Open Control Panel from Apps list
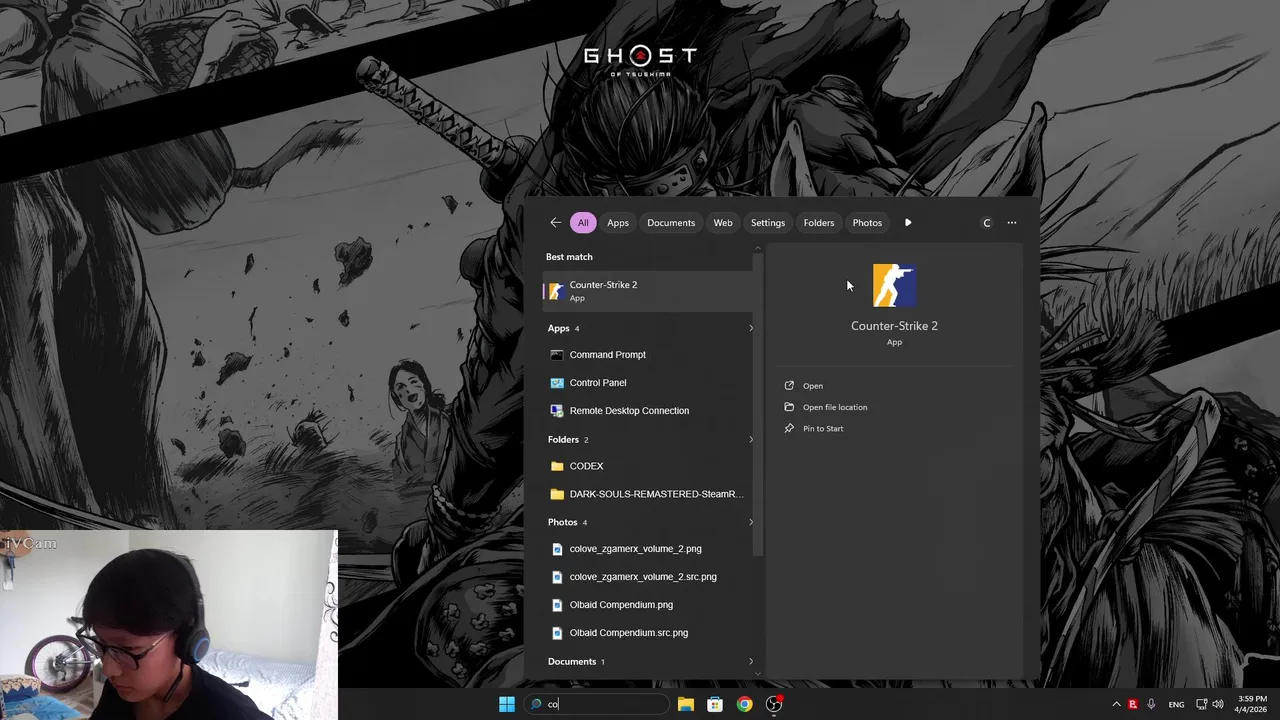The height and width of the screenshot is (720, 1280). tap(648, 383)
